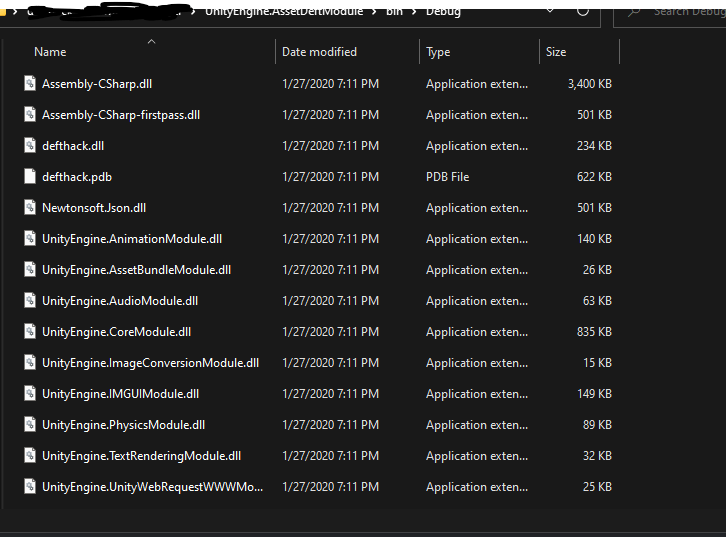The width and height of the screenshot is (726, 537).
Task: Click the 63 KB size value
Action: point(597,301)
